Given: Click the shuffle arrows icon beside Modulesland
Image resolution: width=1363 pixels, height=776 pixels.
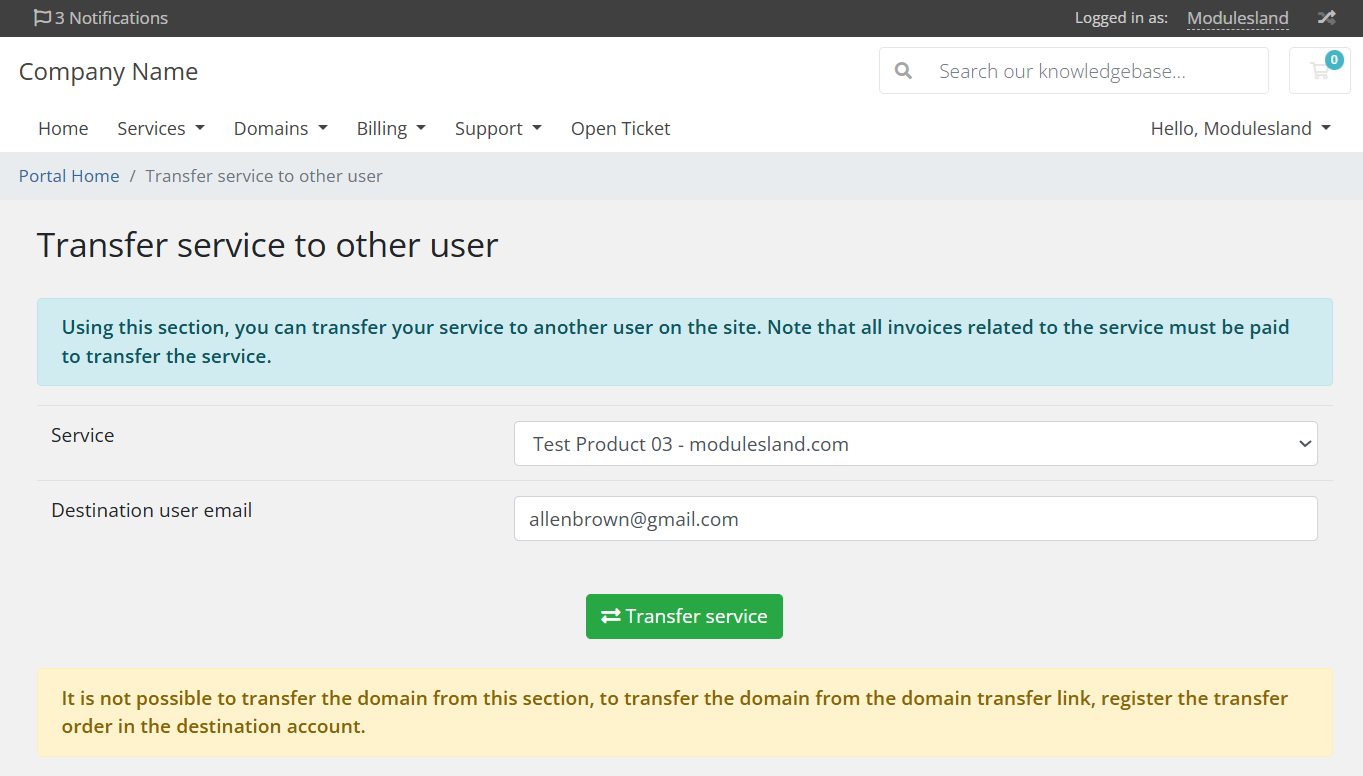Looking at the screenshot, I should tap(1326, 18).
